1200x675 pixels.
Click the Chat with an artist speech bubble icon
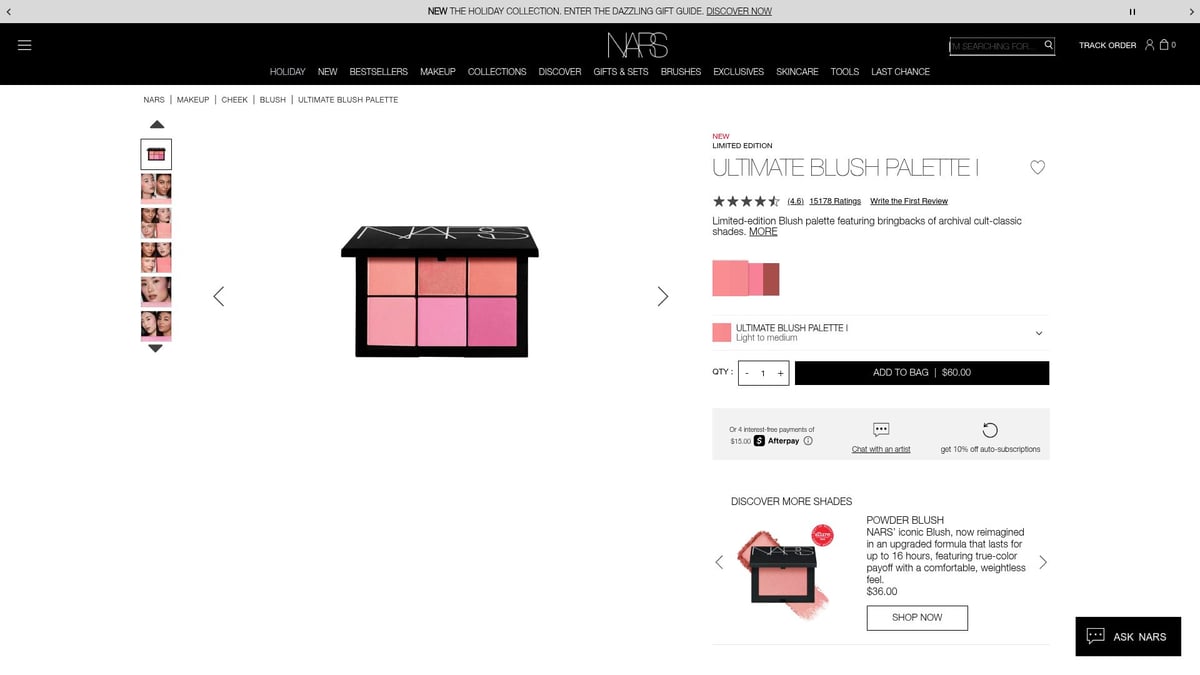click(880, 429)
